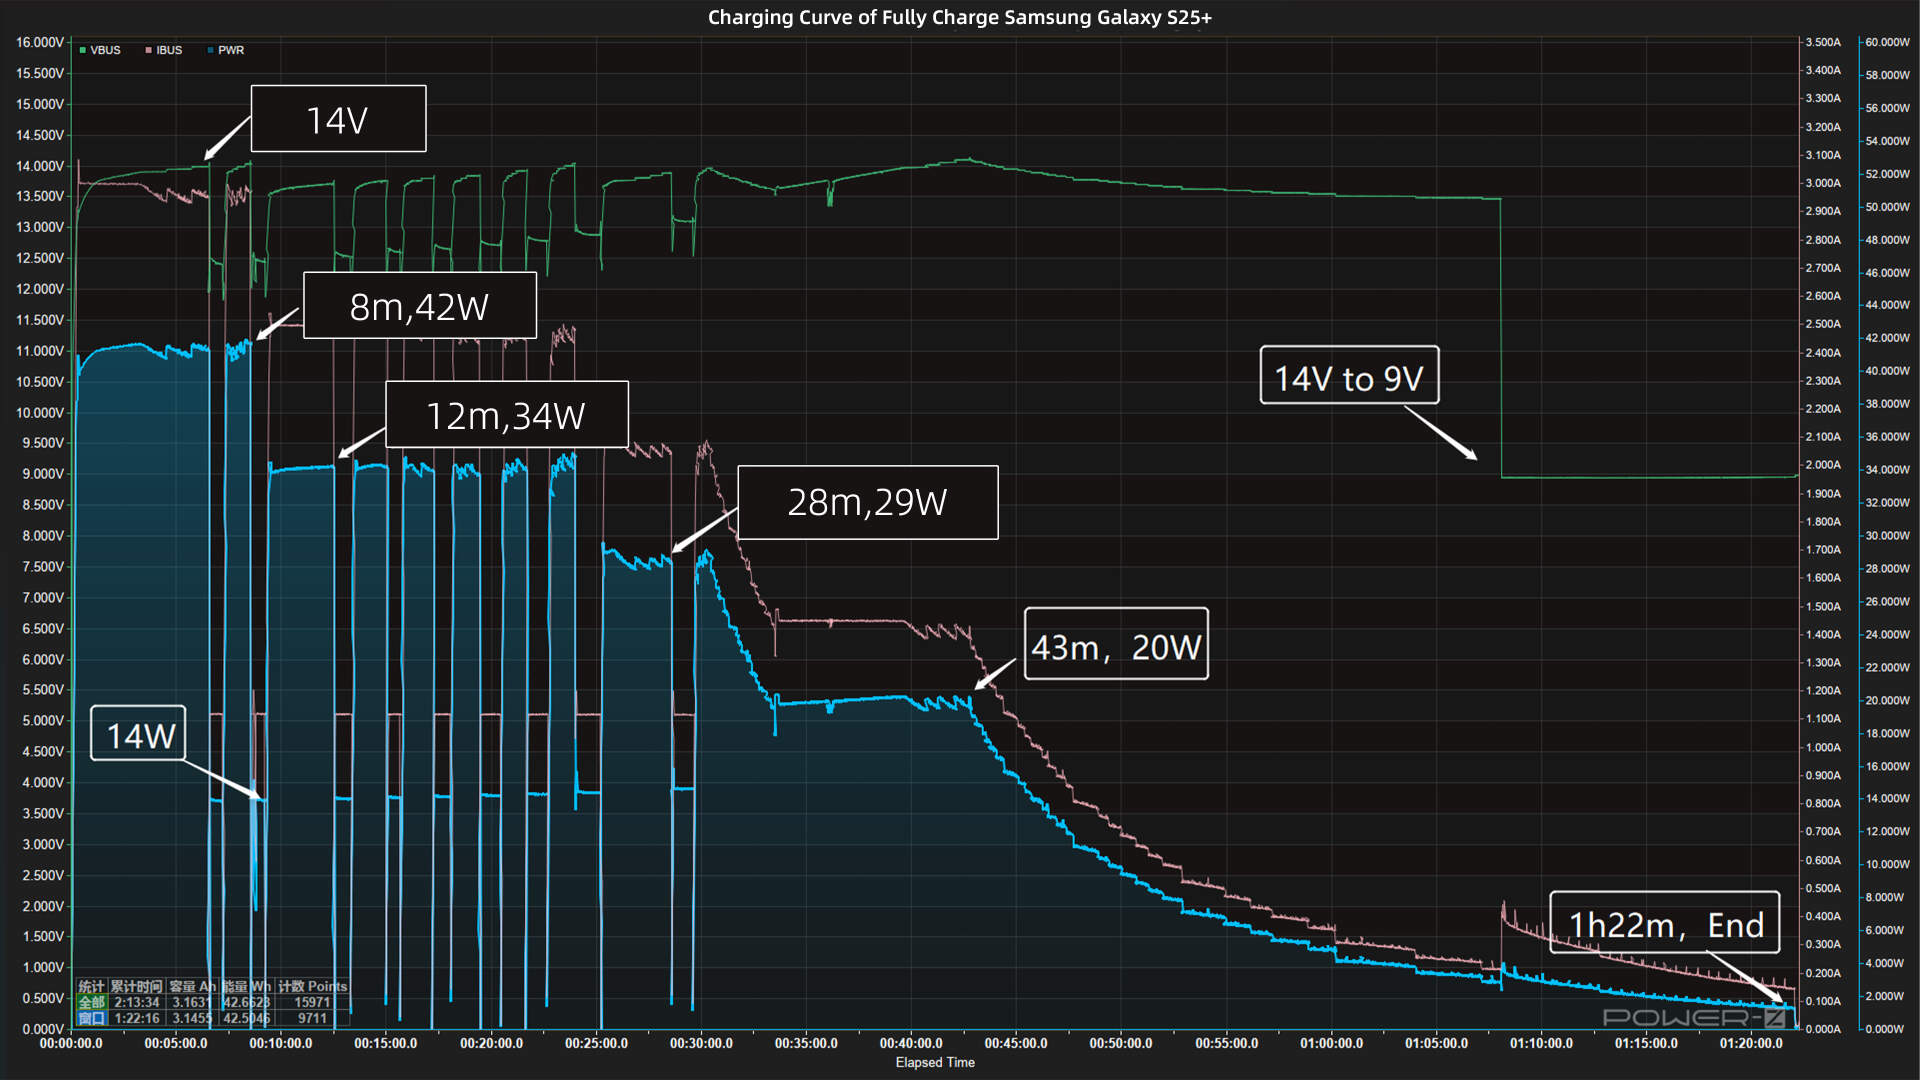Click the pink IBUS legend color marker
The width and height of the screenshot is (1920, 1080).
[x=148, y=50]
